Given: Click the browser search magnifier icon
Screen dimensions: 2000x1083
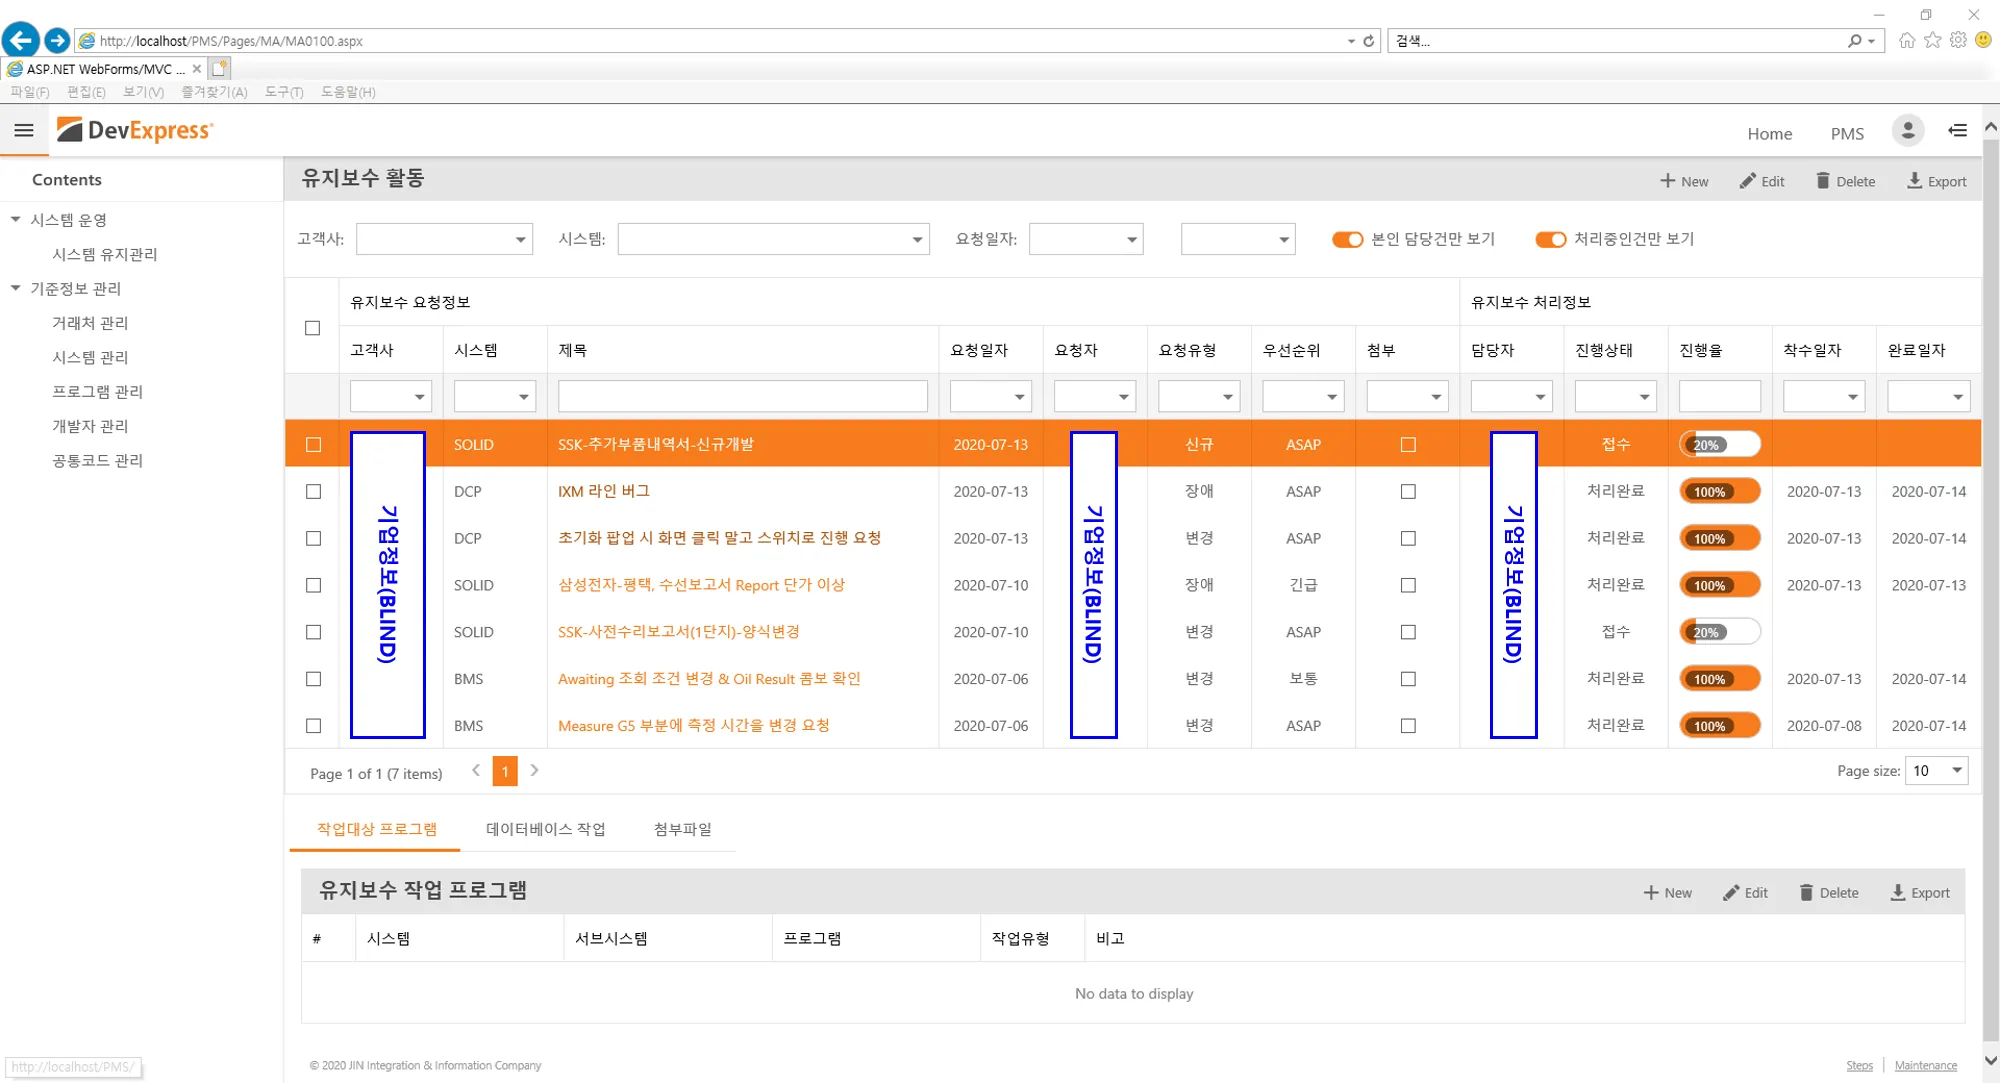Looking at the screenshot, I should pyautogui.click(x=1854, y=41).
